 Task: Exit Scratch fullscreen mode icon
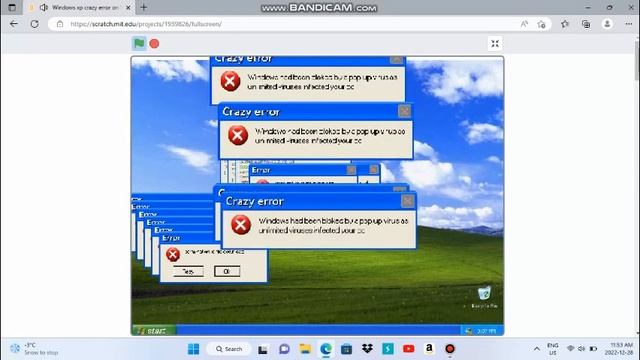click(495, 44)
